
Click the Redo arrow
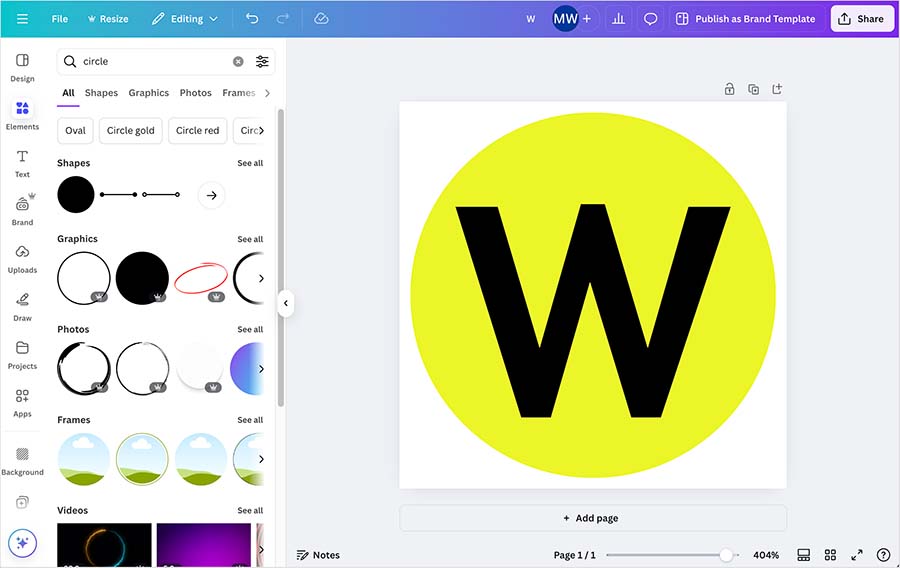tap(282, 18)
